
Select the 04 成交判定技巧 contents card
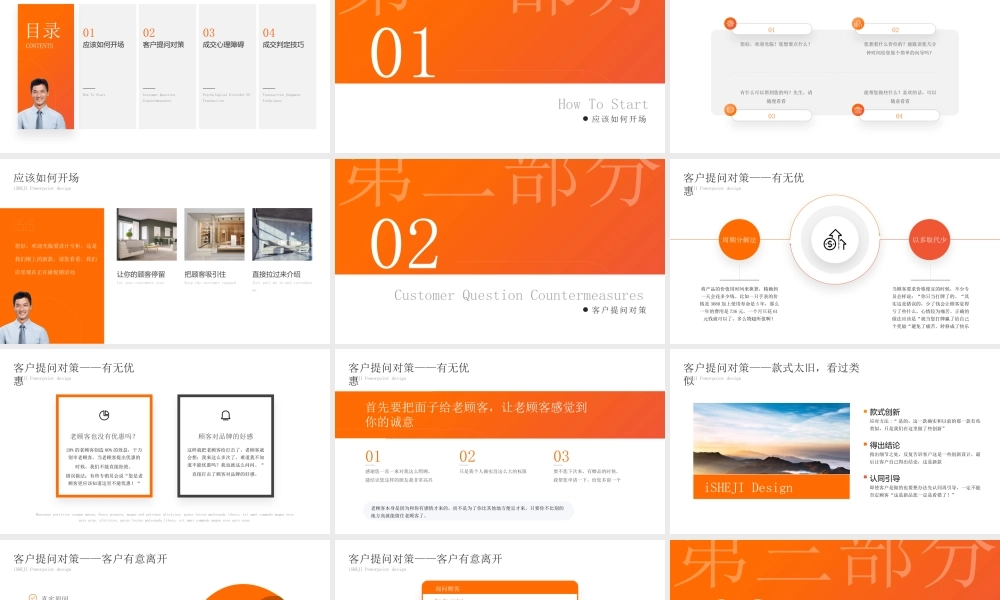point(287,66)
